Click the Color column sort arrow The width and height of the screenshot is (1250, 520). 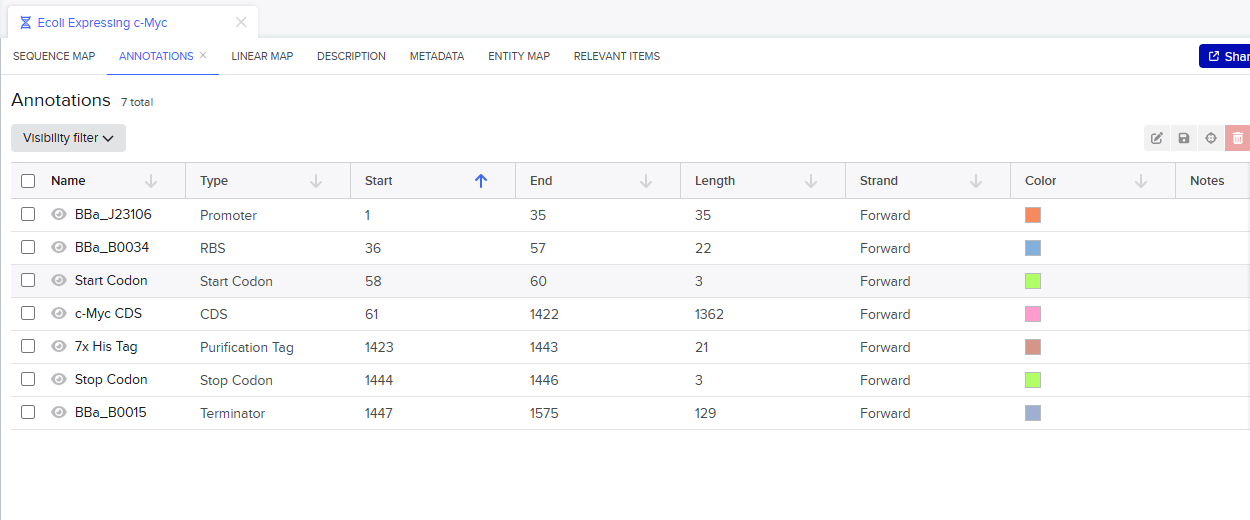pyautogui.click(x=1141, y=181)
